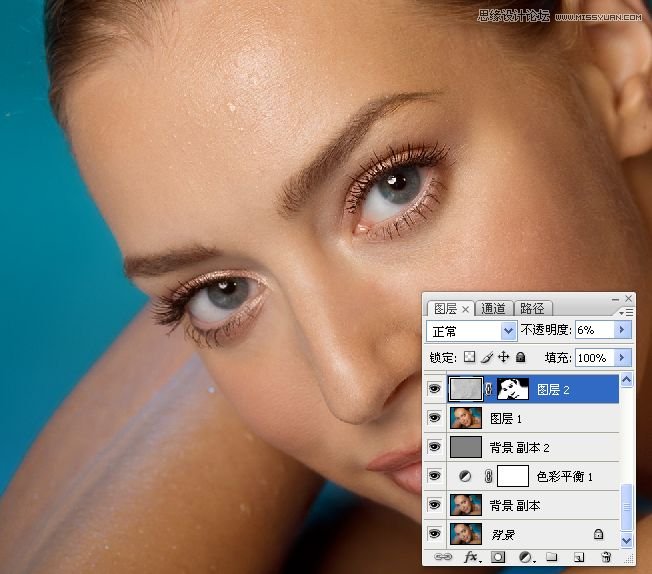652x574 pixels.
Task: Click the gray 背景 副本 2 thumbnail
Action: coord(466,447)
